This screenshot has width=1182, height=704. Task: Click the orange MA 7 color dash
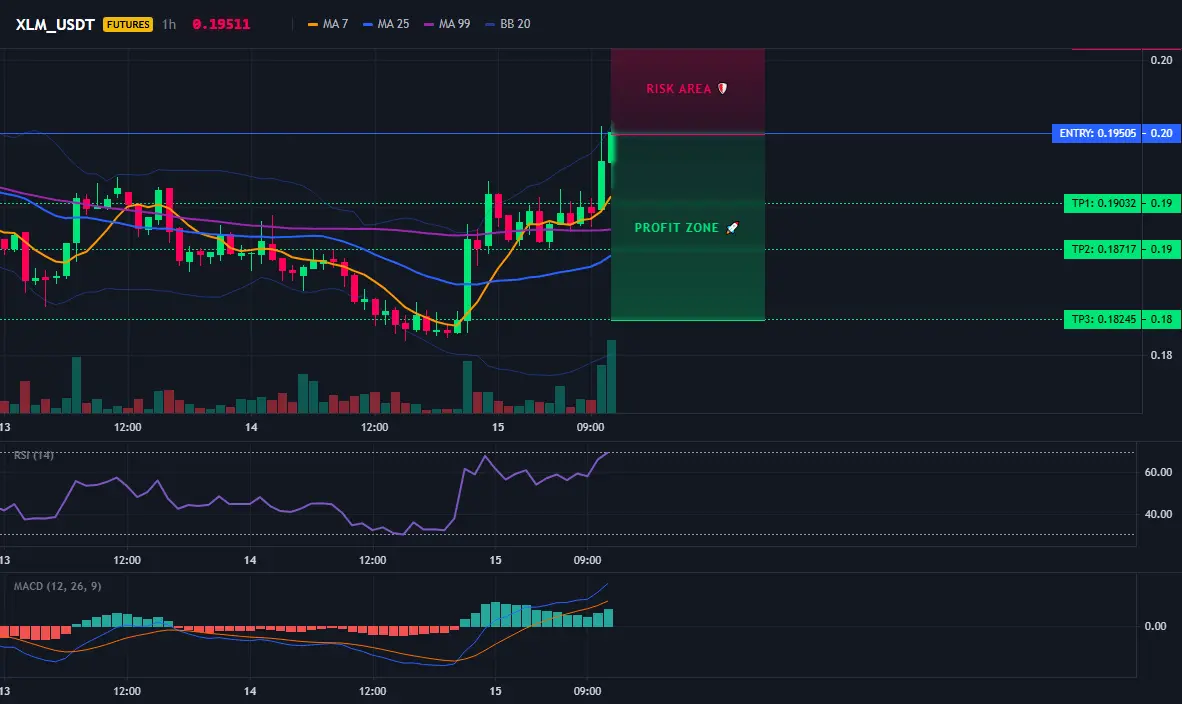[x=313, y=25]
